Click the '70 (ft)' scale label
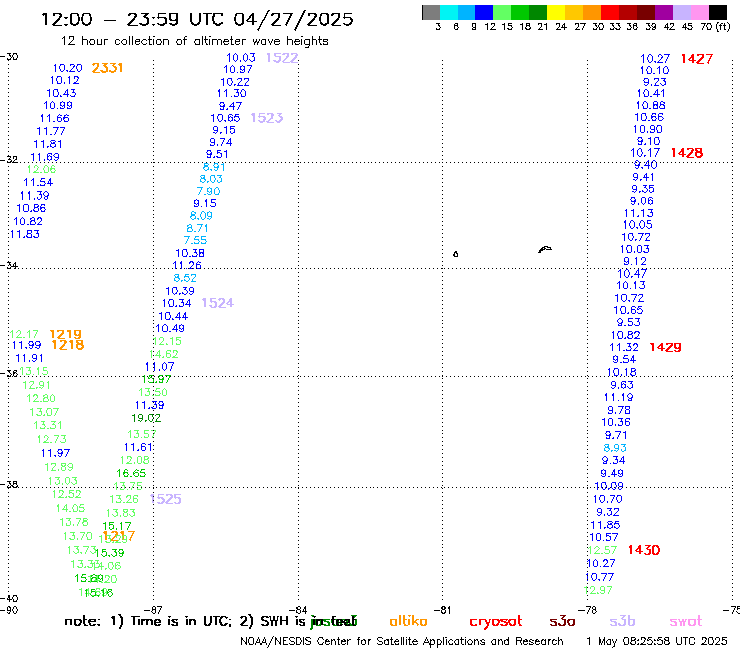Image resolution: width=740 pixels, height=650 pixels. 715,27
